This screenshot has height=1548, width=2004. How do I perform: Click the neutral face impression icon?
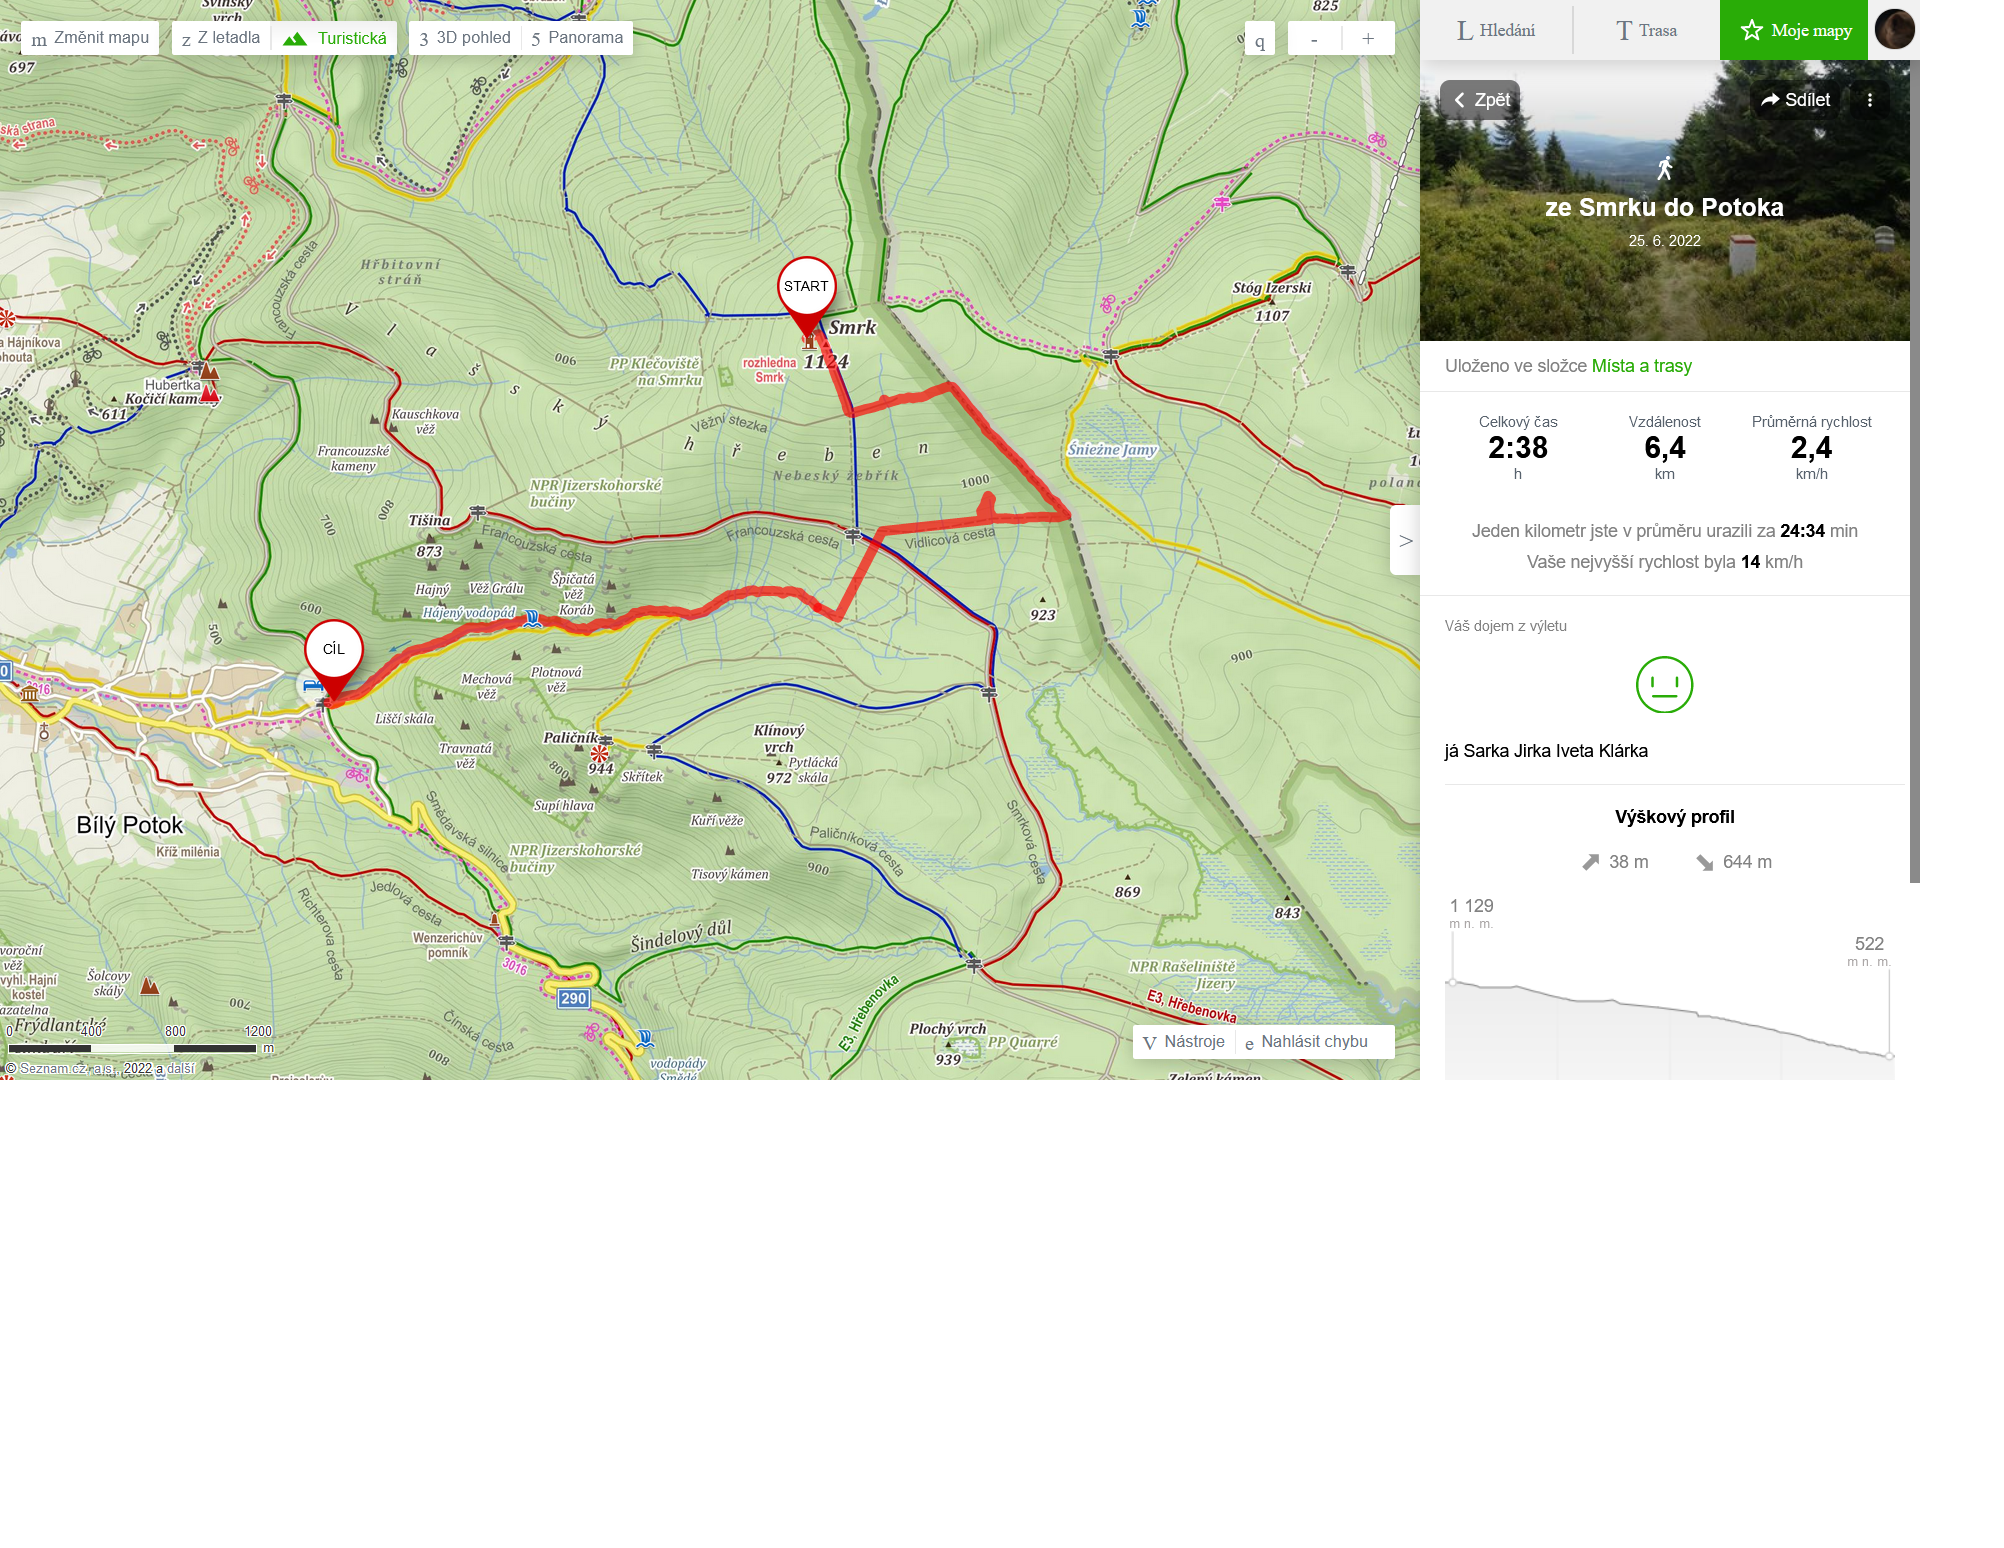pos(1664,685)
